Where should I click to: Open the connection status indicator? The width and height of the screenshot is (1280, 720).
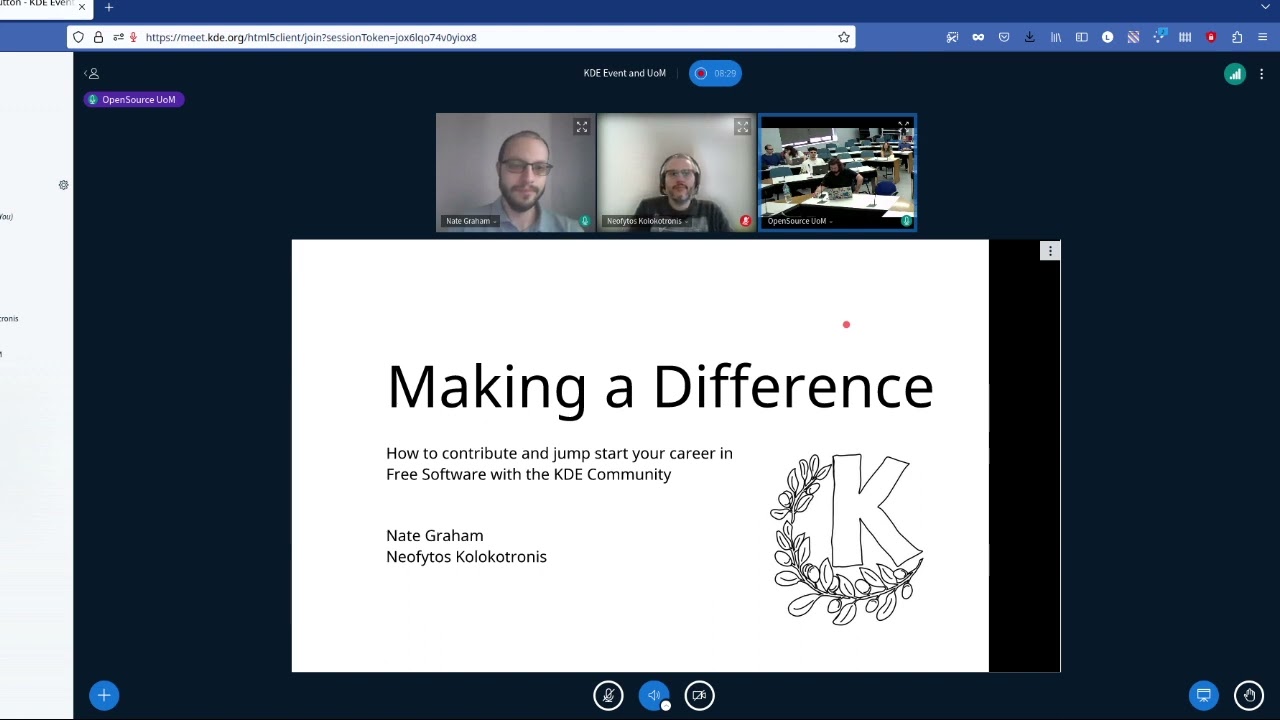[1235, 73]
